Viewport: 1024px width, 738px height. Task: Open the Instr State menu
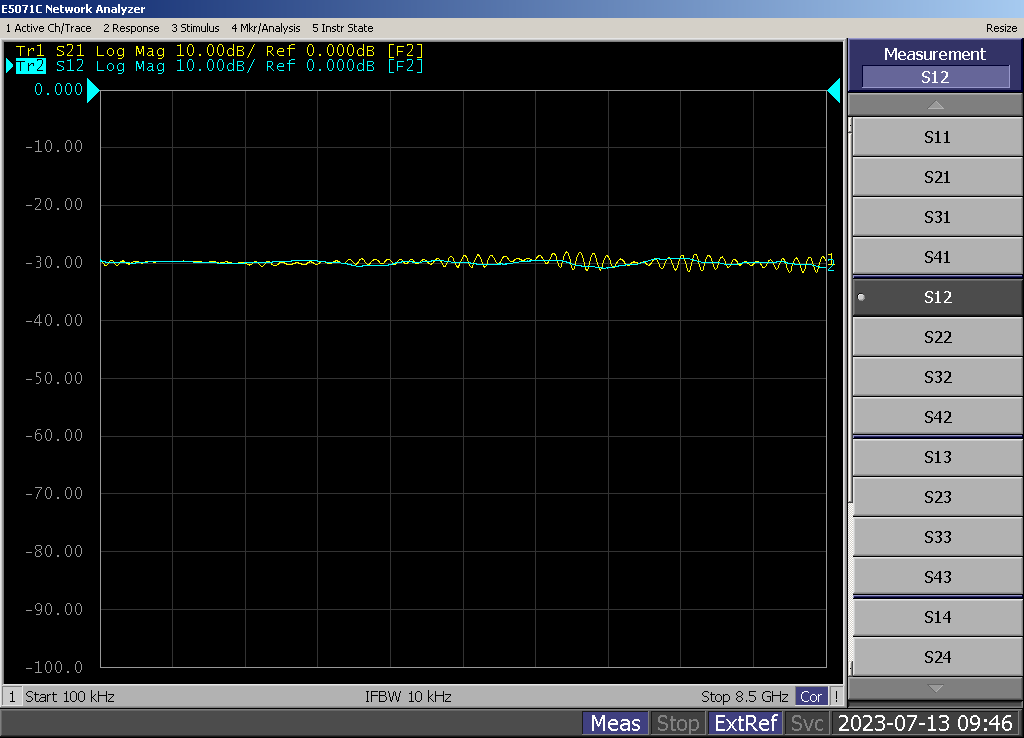tap(342, 28)
